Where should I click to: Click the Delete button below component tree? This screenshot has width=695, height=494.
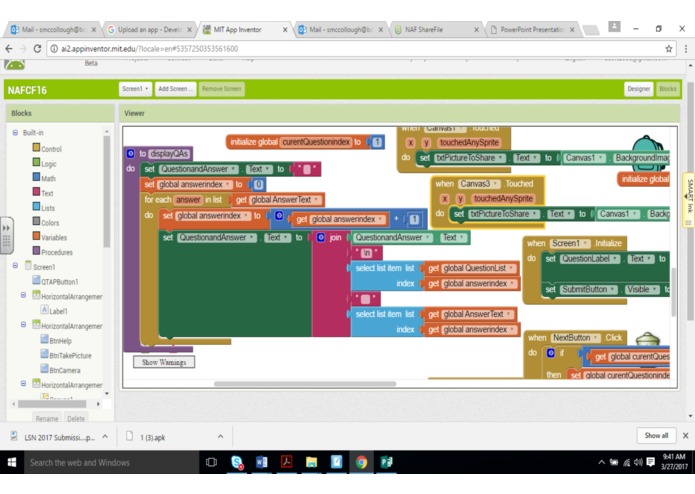[x=76, y=418]
